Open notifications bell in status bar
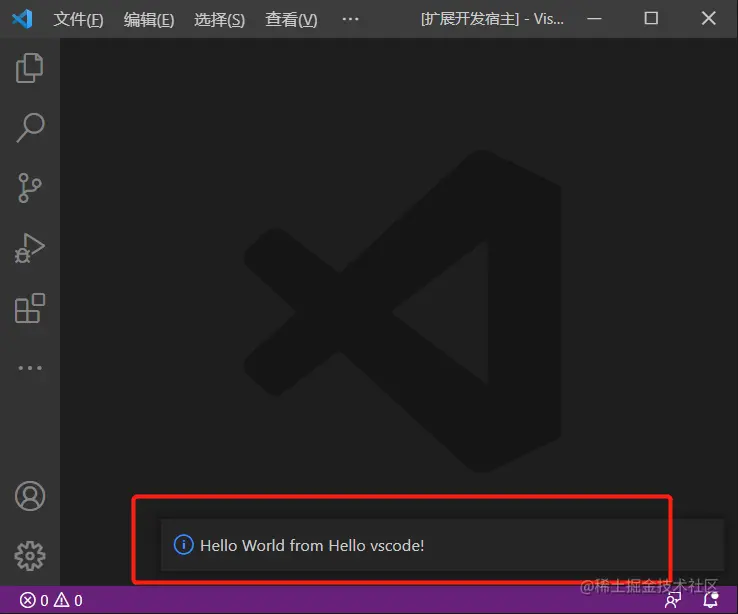738x614 pixels. 711,600
